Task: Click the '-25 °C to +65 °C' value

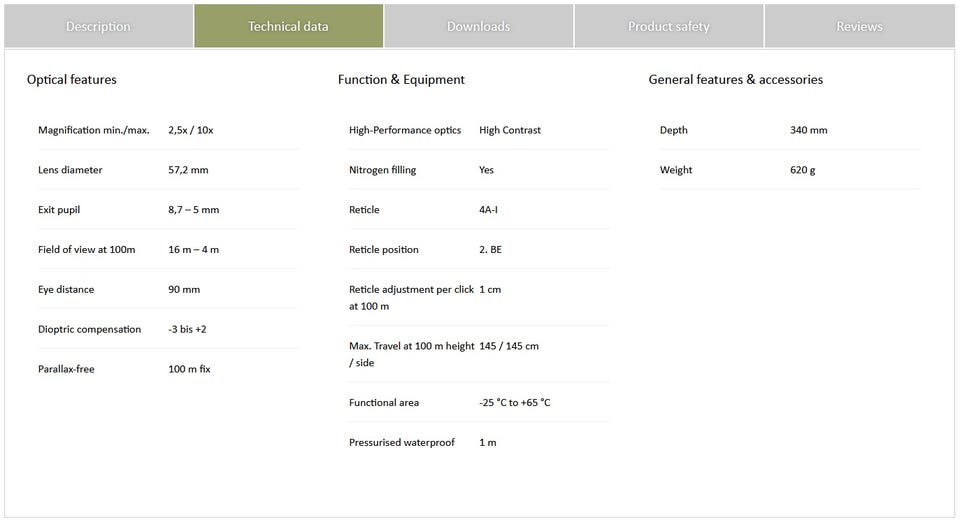Action: click(x=515, y=403)
